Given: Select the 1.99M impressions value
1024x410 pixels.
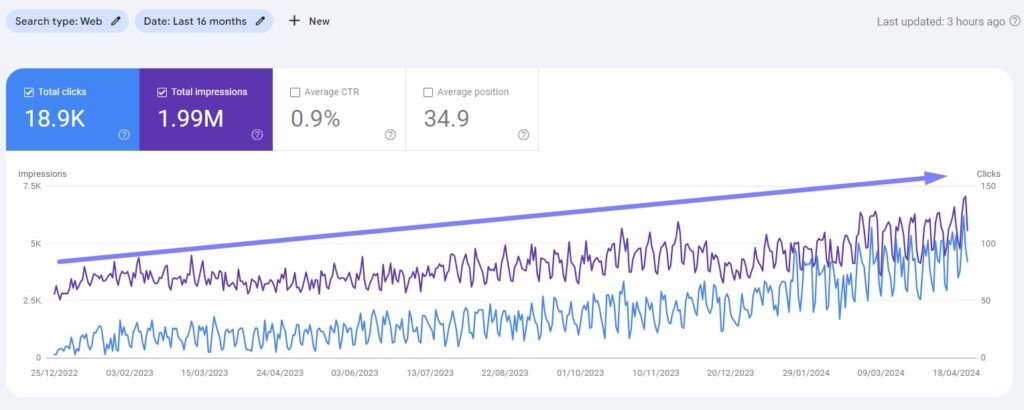Looking at the screenshot, I should 192,119.
